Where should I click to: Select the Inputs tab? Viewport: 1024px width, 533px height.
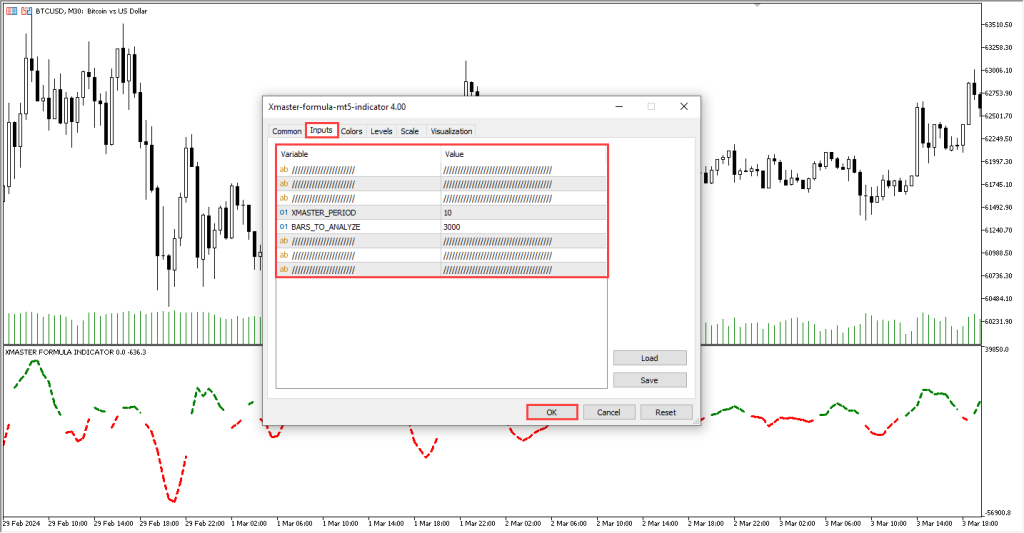point(321,131)
